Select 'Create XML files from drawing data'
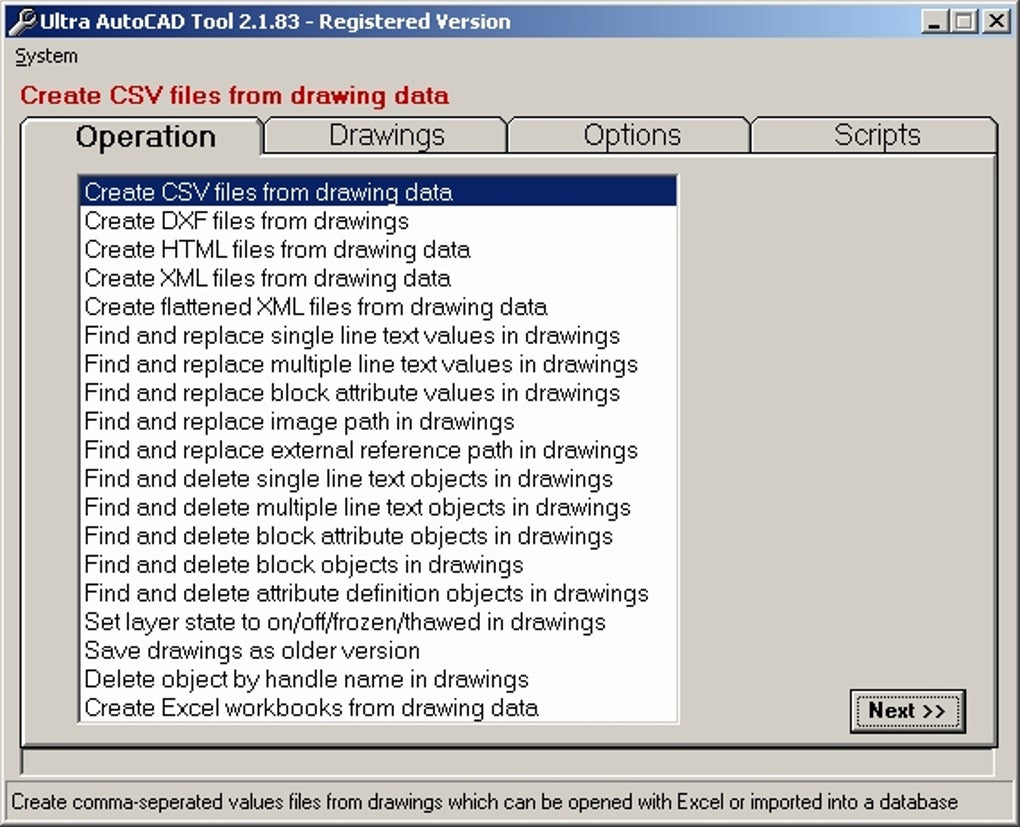Screen dimensions: 1020x827 click(x=378, y=278)
